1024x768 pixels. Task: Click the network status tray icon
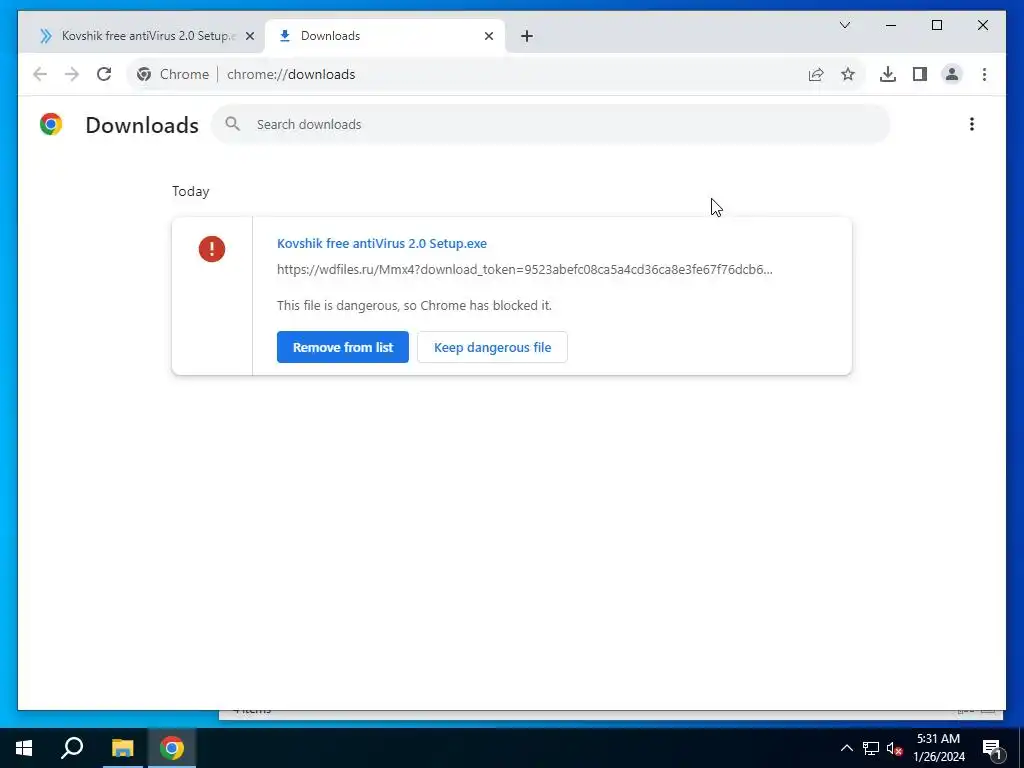871,748
